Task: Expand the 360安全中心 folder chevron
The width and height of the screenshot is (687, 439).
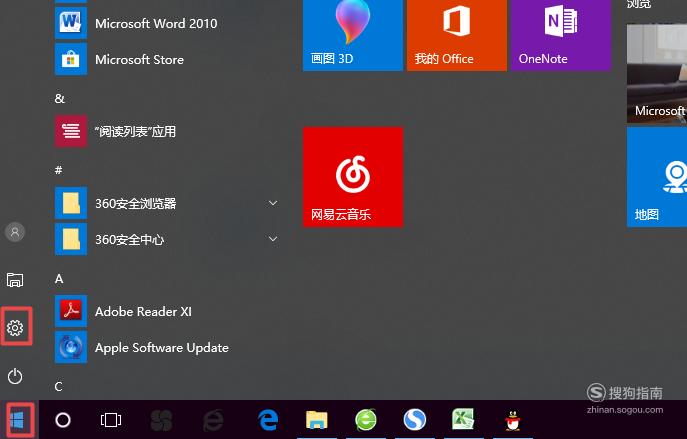Action: 273,239
